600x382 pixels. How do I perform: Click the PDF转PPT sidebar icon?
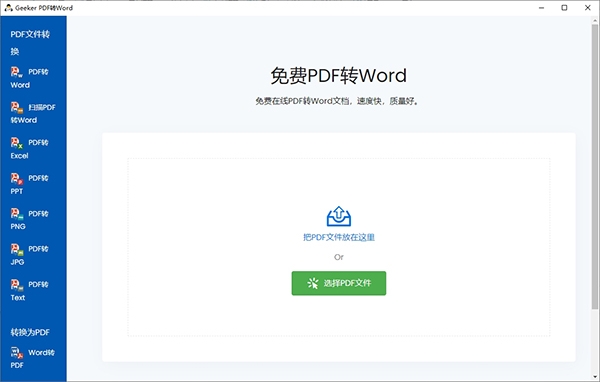pos(16,178)
